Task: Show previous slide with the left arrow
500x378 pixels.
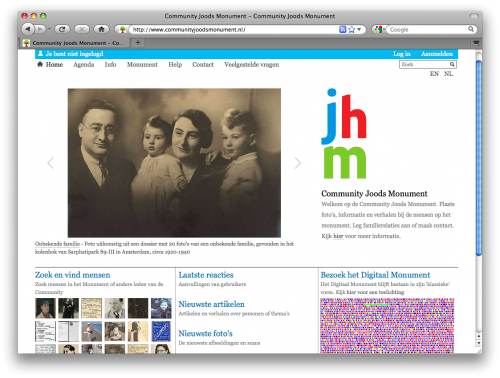Action: [x=50, y=163]
